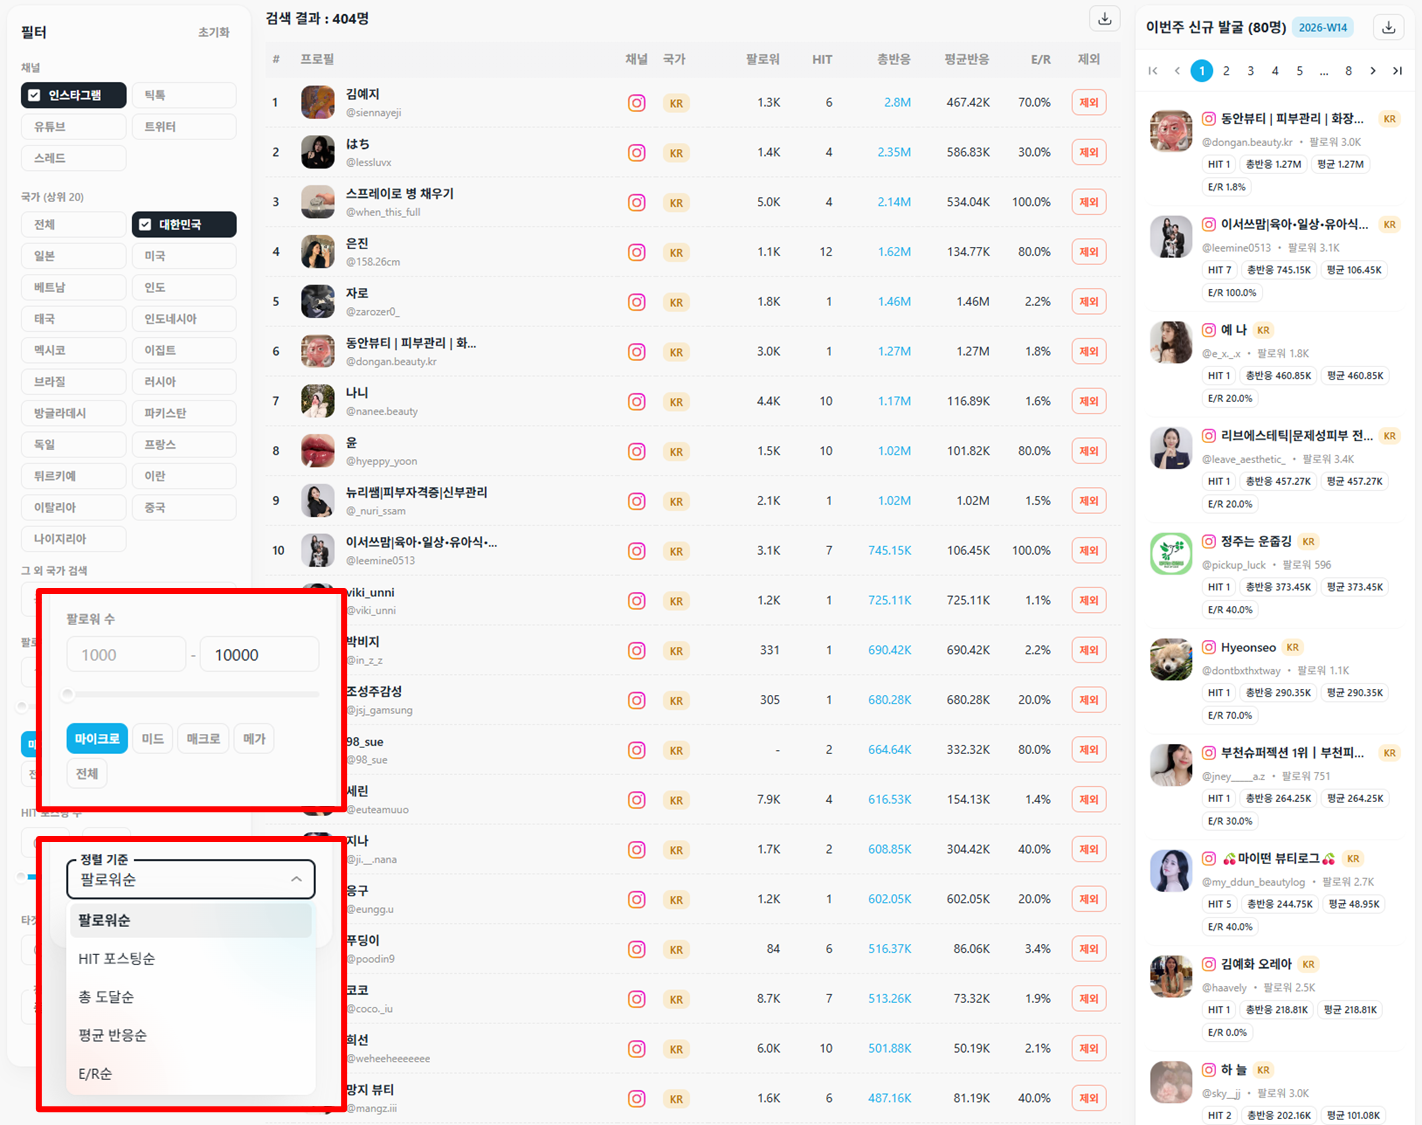Click the 2026-W14 week badge

click(1323, 28)
